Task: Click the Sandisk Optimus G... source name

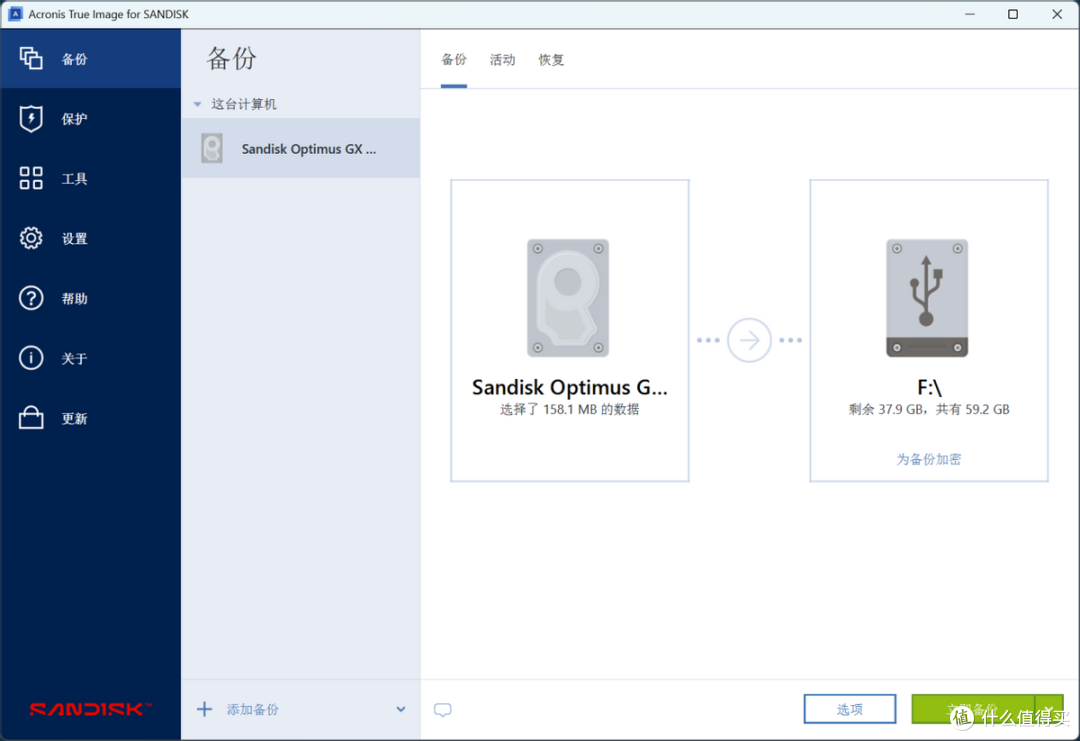Action: (570, 388)
